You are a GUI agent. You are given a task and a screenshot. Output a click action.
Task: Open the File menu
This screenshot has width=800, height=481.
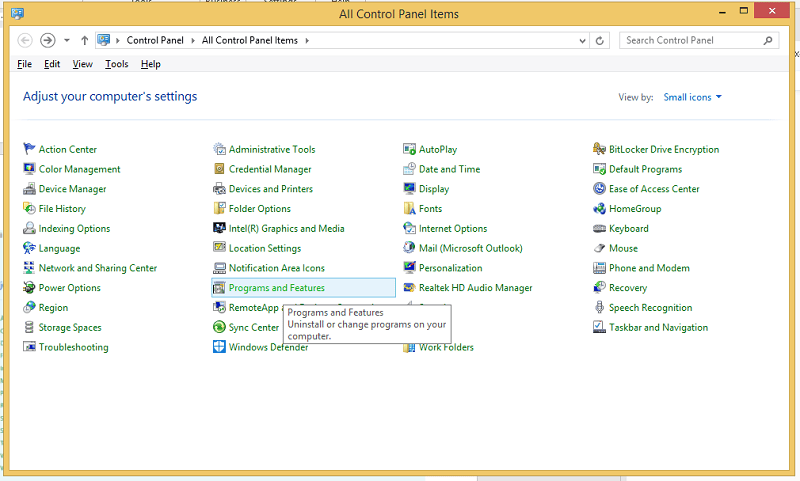[x=24, y=64]
